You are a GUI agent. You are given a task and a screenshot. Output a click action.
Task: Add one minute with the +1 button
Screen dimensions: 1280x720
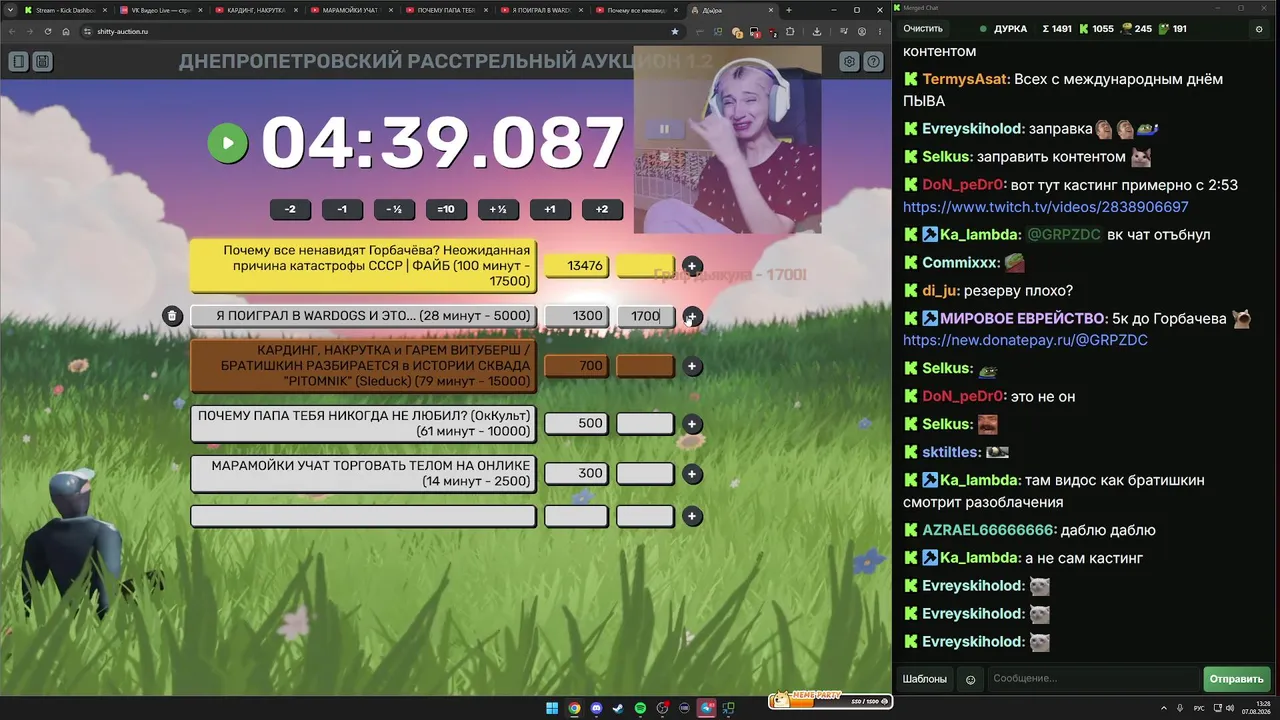[x=550, y=209]
